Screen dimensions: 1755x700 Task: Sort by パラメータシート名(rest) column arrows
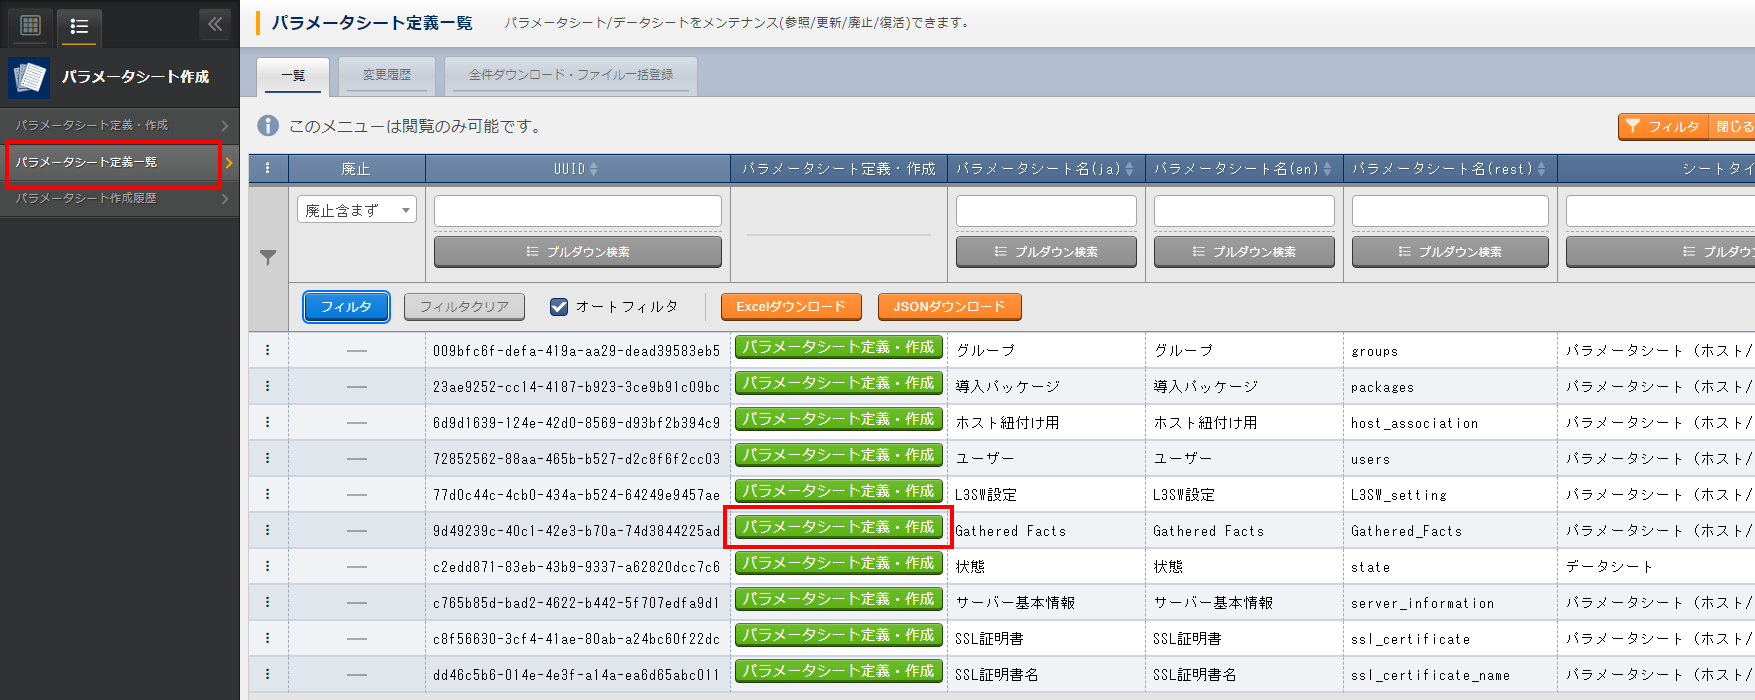click(x=1542, y=169)
